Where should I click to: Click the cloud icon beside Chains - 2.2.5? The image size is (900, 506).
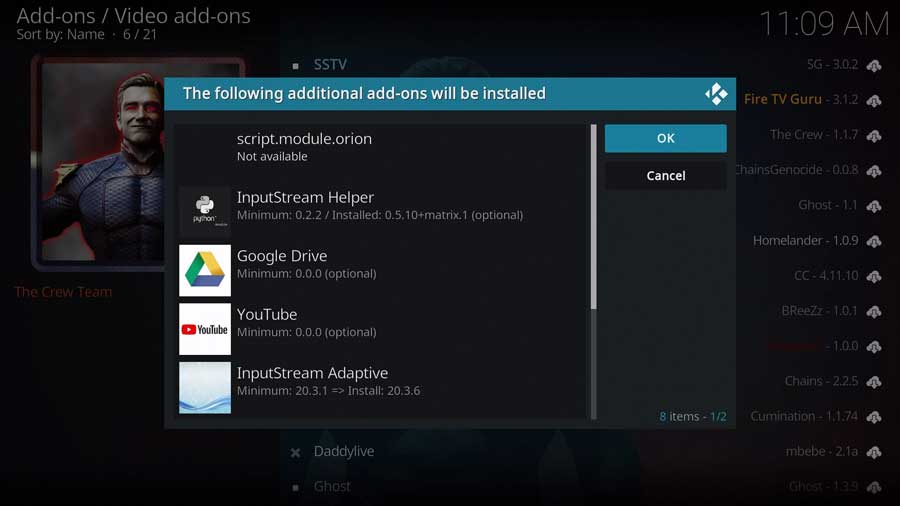(874, 382)
